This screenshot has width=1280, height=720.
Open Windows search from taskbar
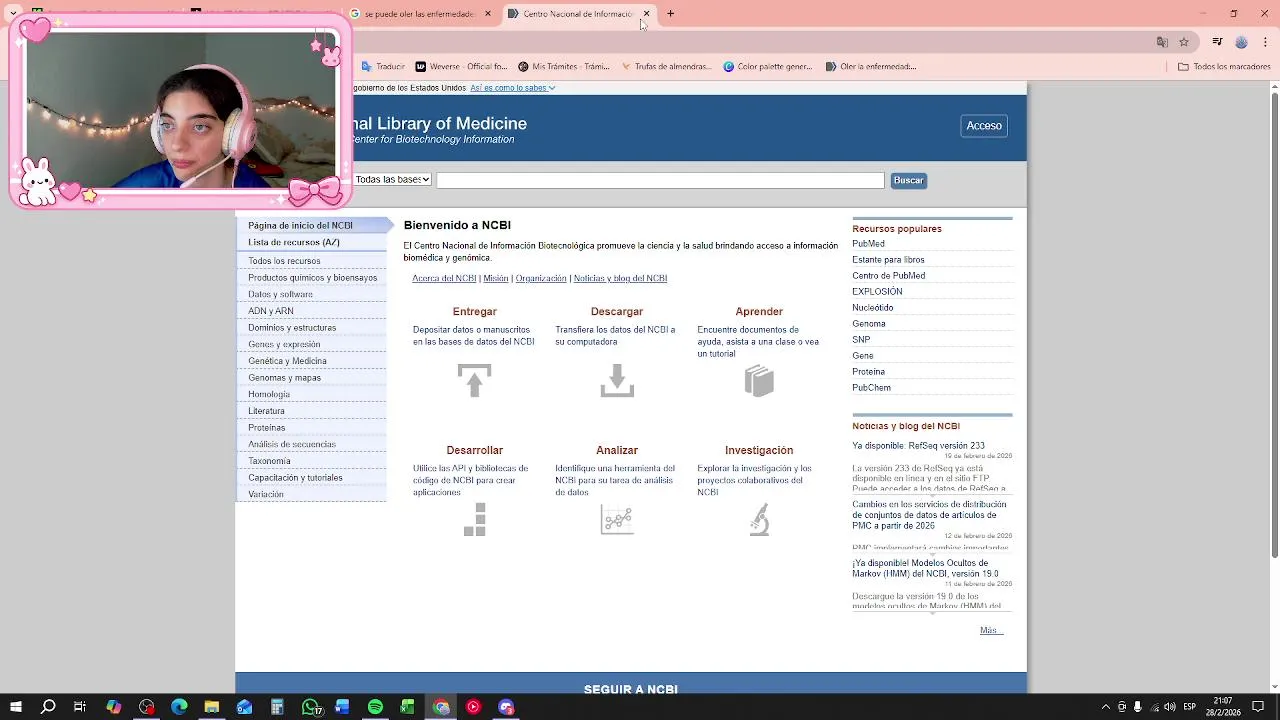[48, 707]
